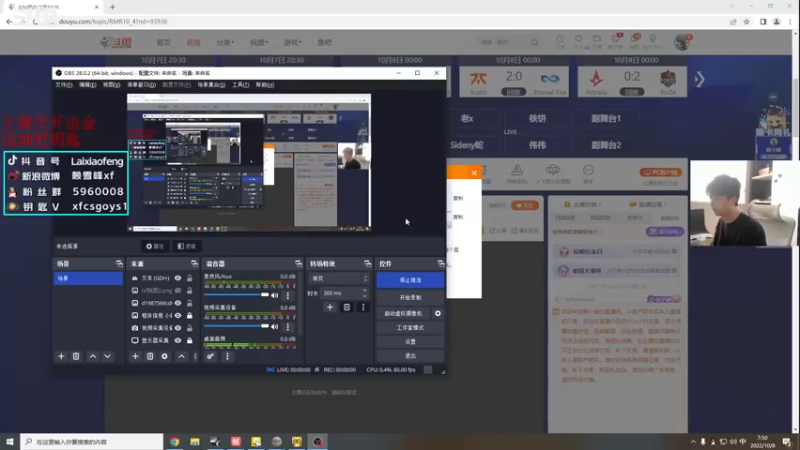
Task: Move scene up in Scenes panel
Action: tap(92, 356)
